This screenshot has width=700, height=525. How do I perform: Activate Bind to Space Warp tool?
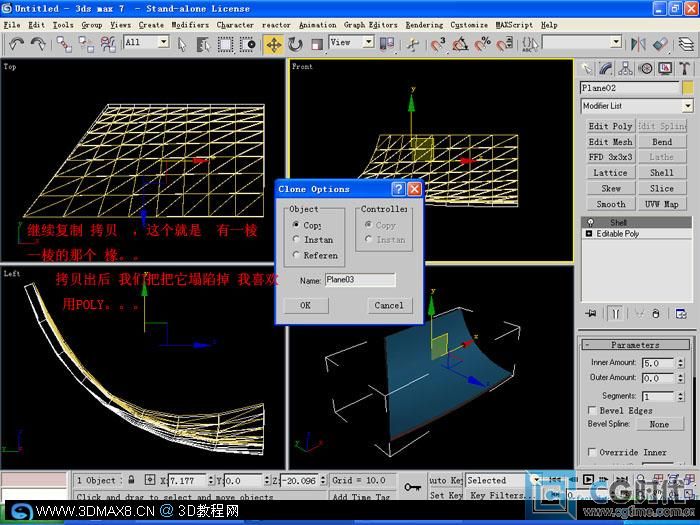tap(108, 44)
